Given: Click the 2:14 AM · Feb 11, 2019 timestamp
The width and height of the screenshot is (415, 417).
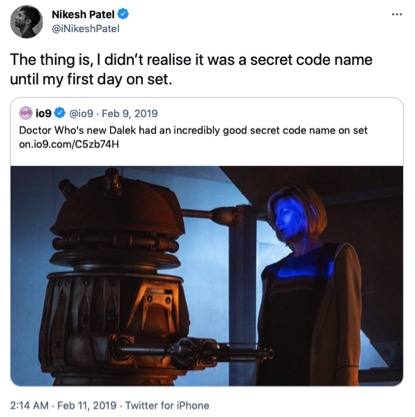Looking at the screenshot, I should click(x=63, y=405).
